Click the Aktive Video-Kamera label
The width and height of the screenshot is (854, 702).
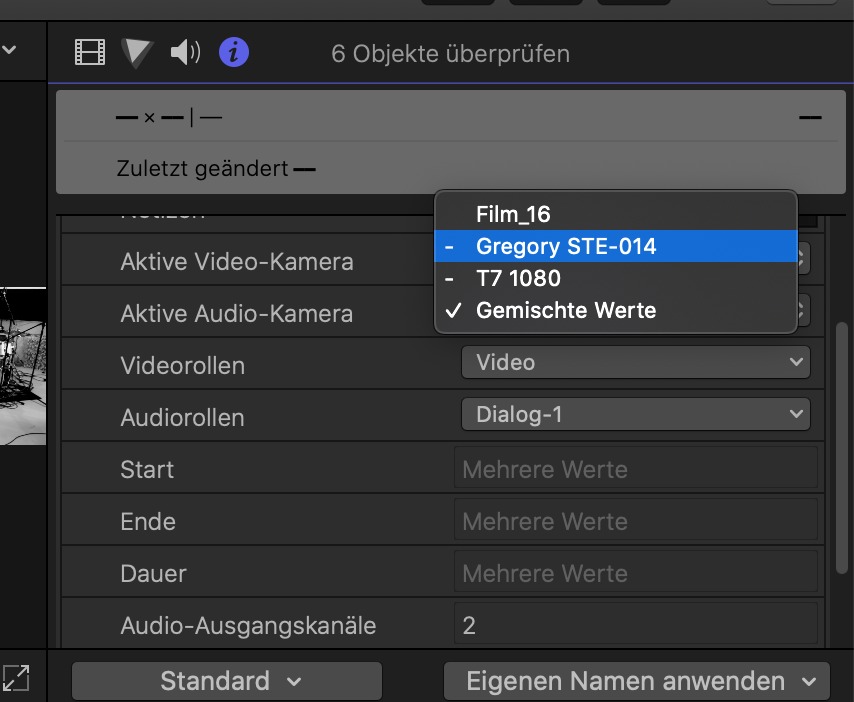[237, 262]
